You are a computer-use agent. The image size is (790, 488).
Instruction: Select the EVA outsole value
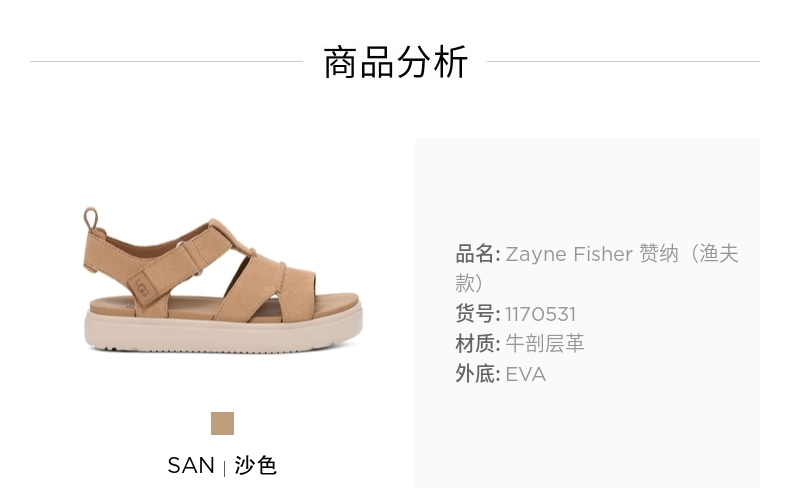[525, 374]
